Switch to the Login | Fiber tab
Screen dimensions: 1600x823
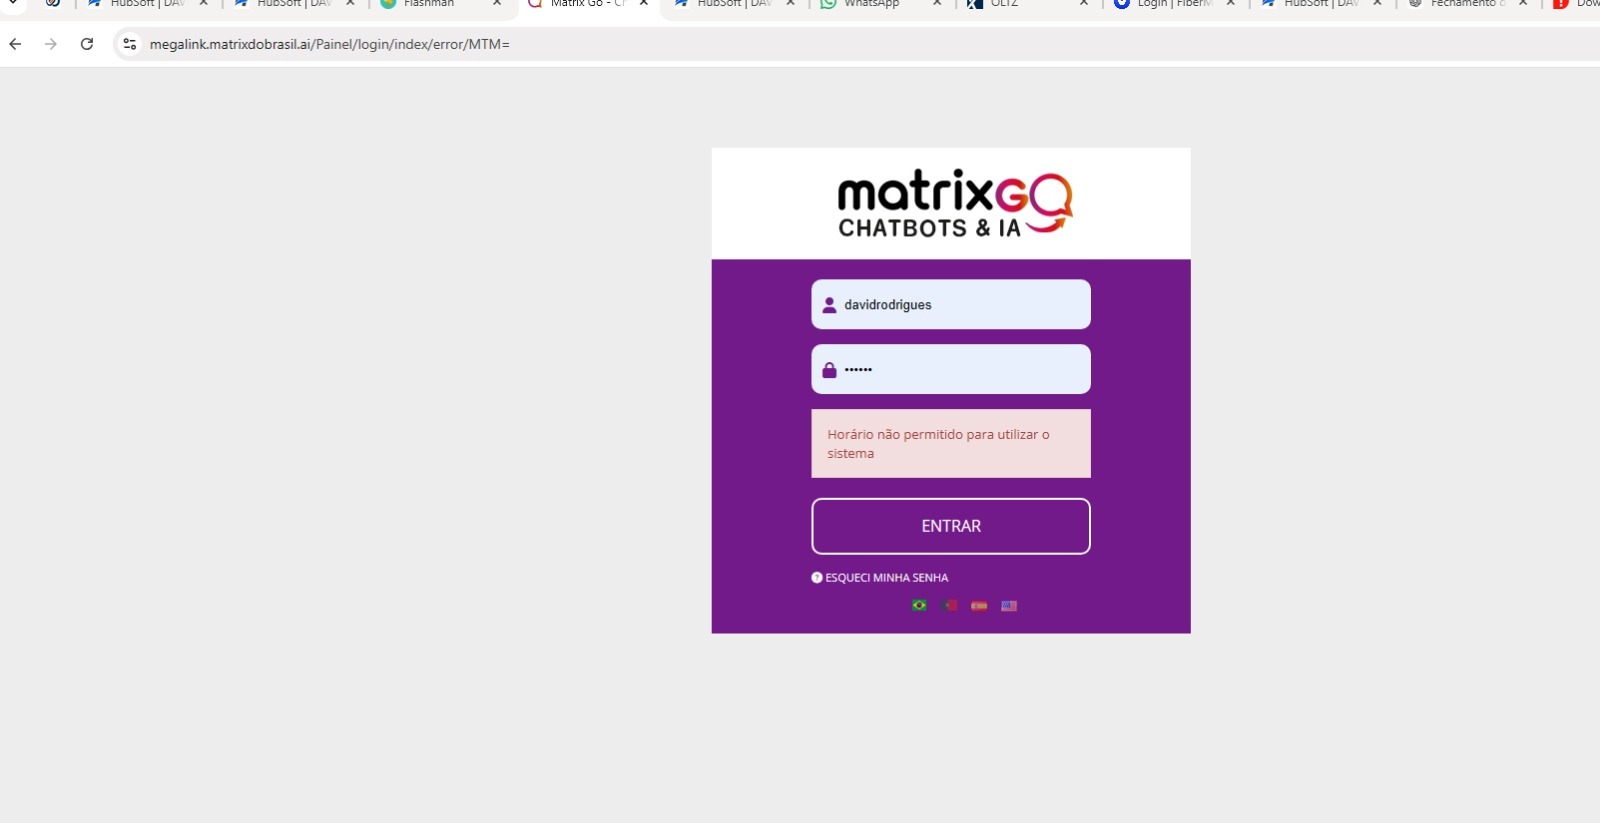coord(1175,4)
